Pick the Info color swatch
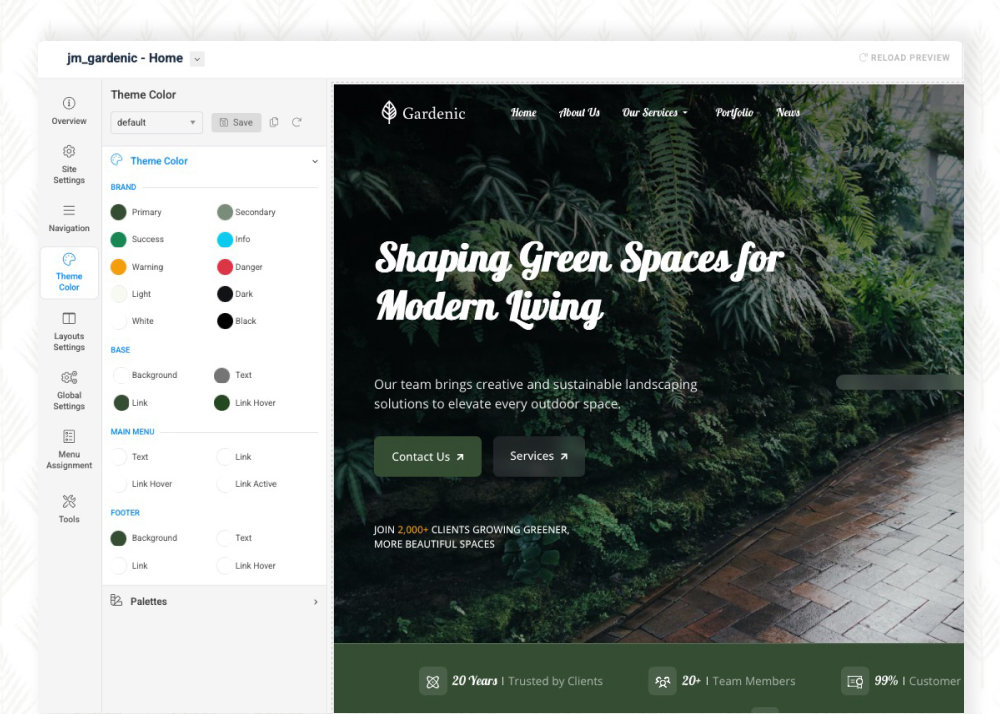The width and height of the screenshot is (1000, 714). (x=224, y=240)
